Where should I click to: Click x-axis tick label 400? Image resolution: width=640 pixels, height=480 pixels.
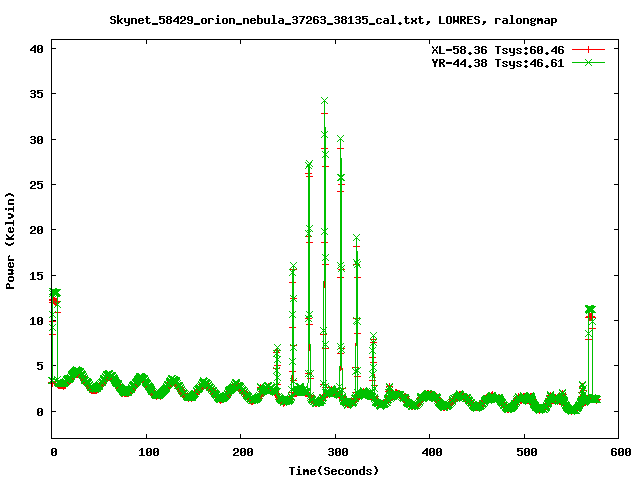pos(432,452)
